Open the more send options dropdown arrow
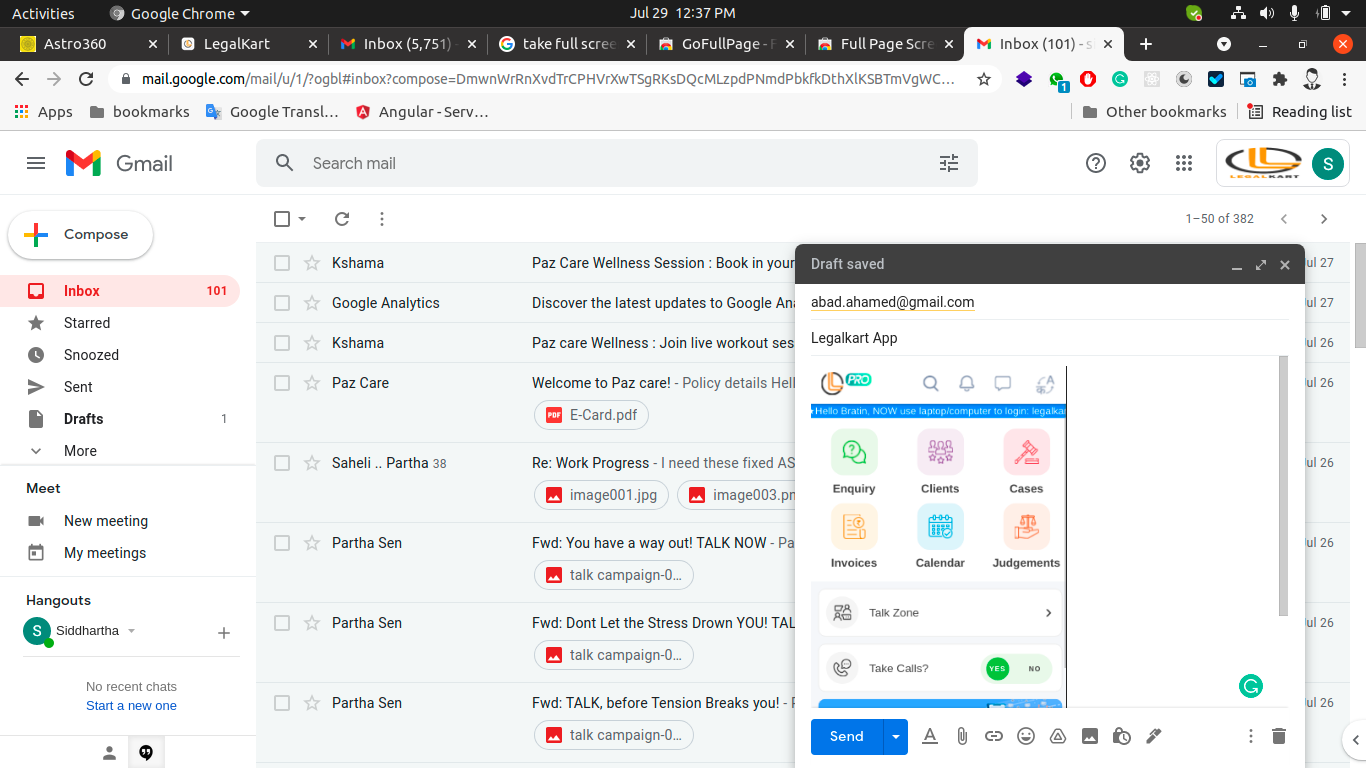Image resolution: width=1366 pixels, height=768 pixels. (x=896, y=736)
